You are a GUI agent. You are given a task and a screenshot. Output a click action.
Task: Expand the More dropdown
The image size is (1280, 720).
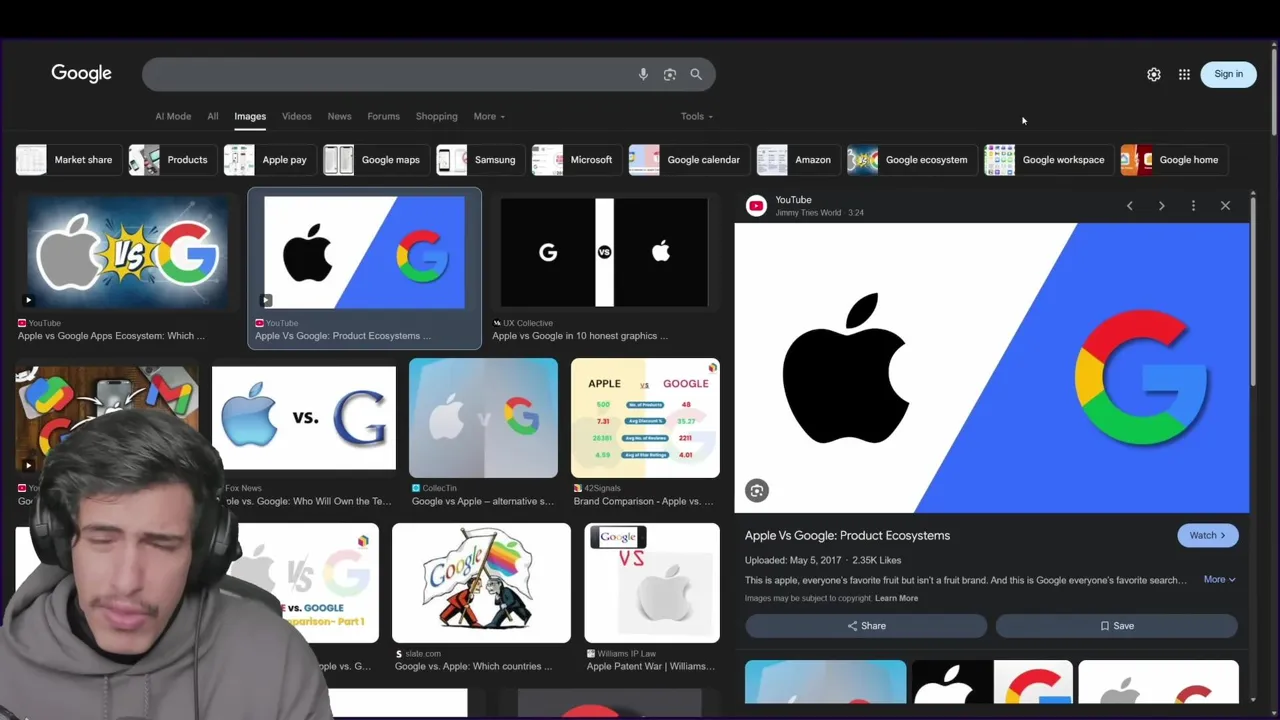click(x=489, y=116)
